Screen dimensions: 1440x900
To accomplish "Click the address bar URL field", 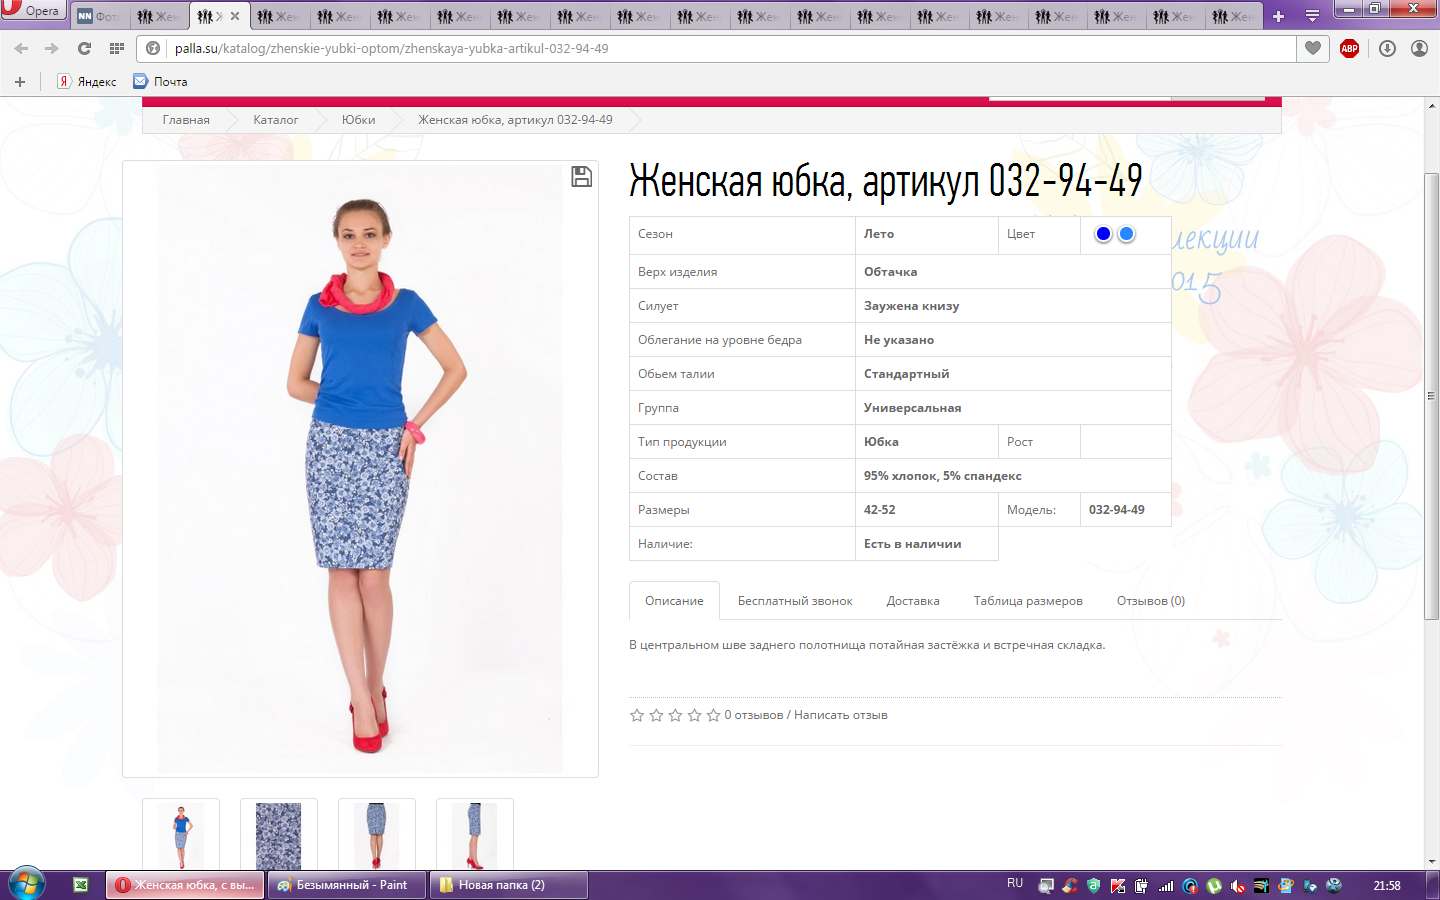I will (x=700, y=48).
